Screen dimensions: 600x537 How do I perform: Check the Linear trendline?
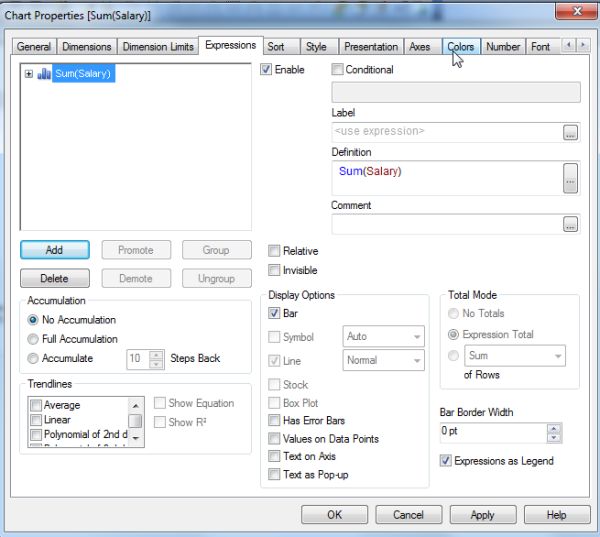click(36, 420)
